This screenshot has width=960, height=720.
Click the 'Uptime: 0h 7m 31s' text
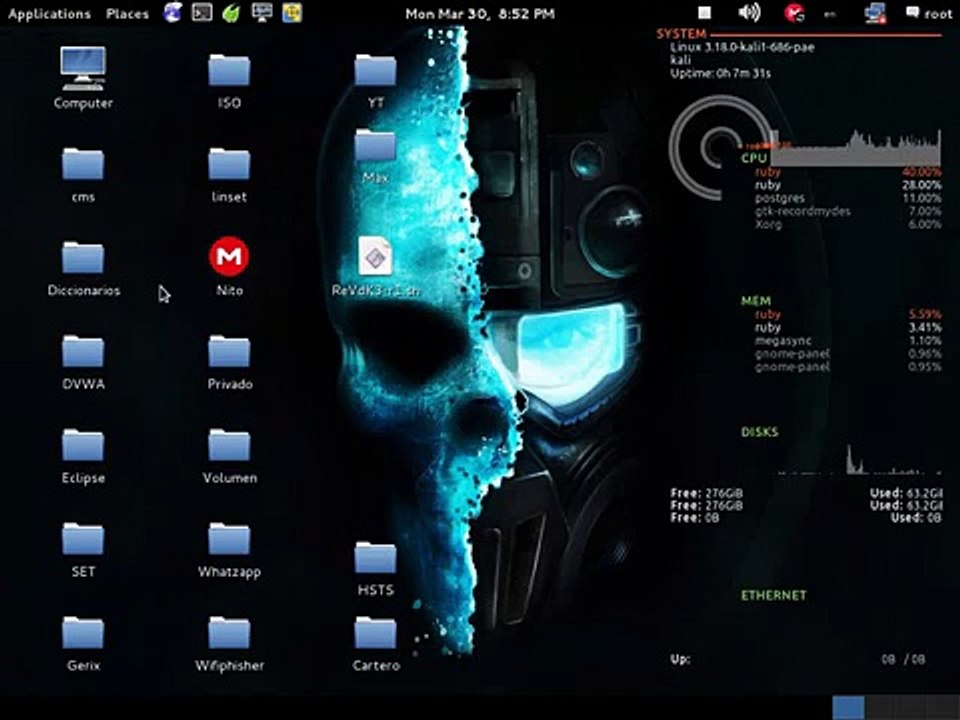point(721,73)
